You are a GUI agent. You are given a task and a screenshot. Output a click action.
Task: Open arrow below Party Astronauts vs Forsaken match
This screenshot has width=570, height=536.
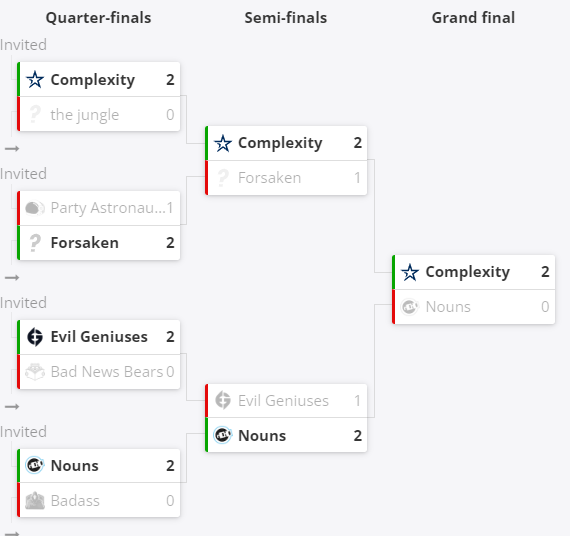pos(12,277)
